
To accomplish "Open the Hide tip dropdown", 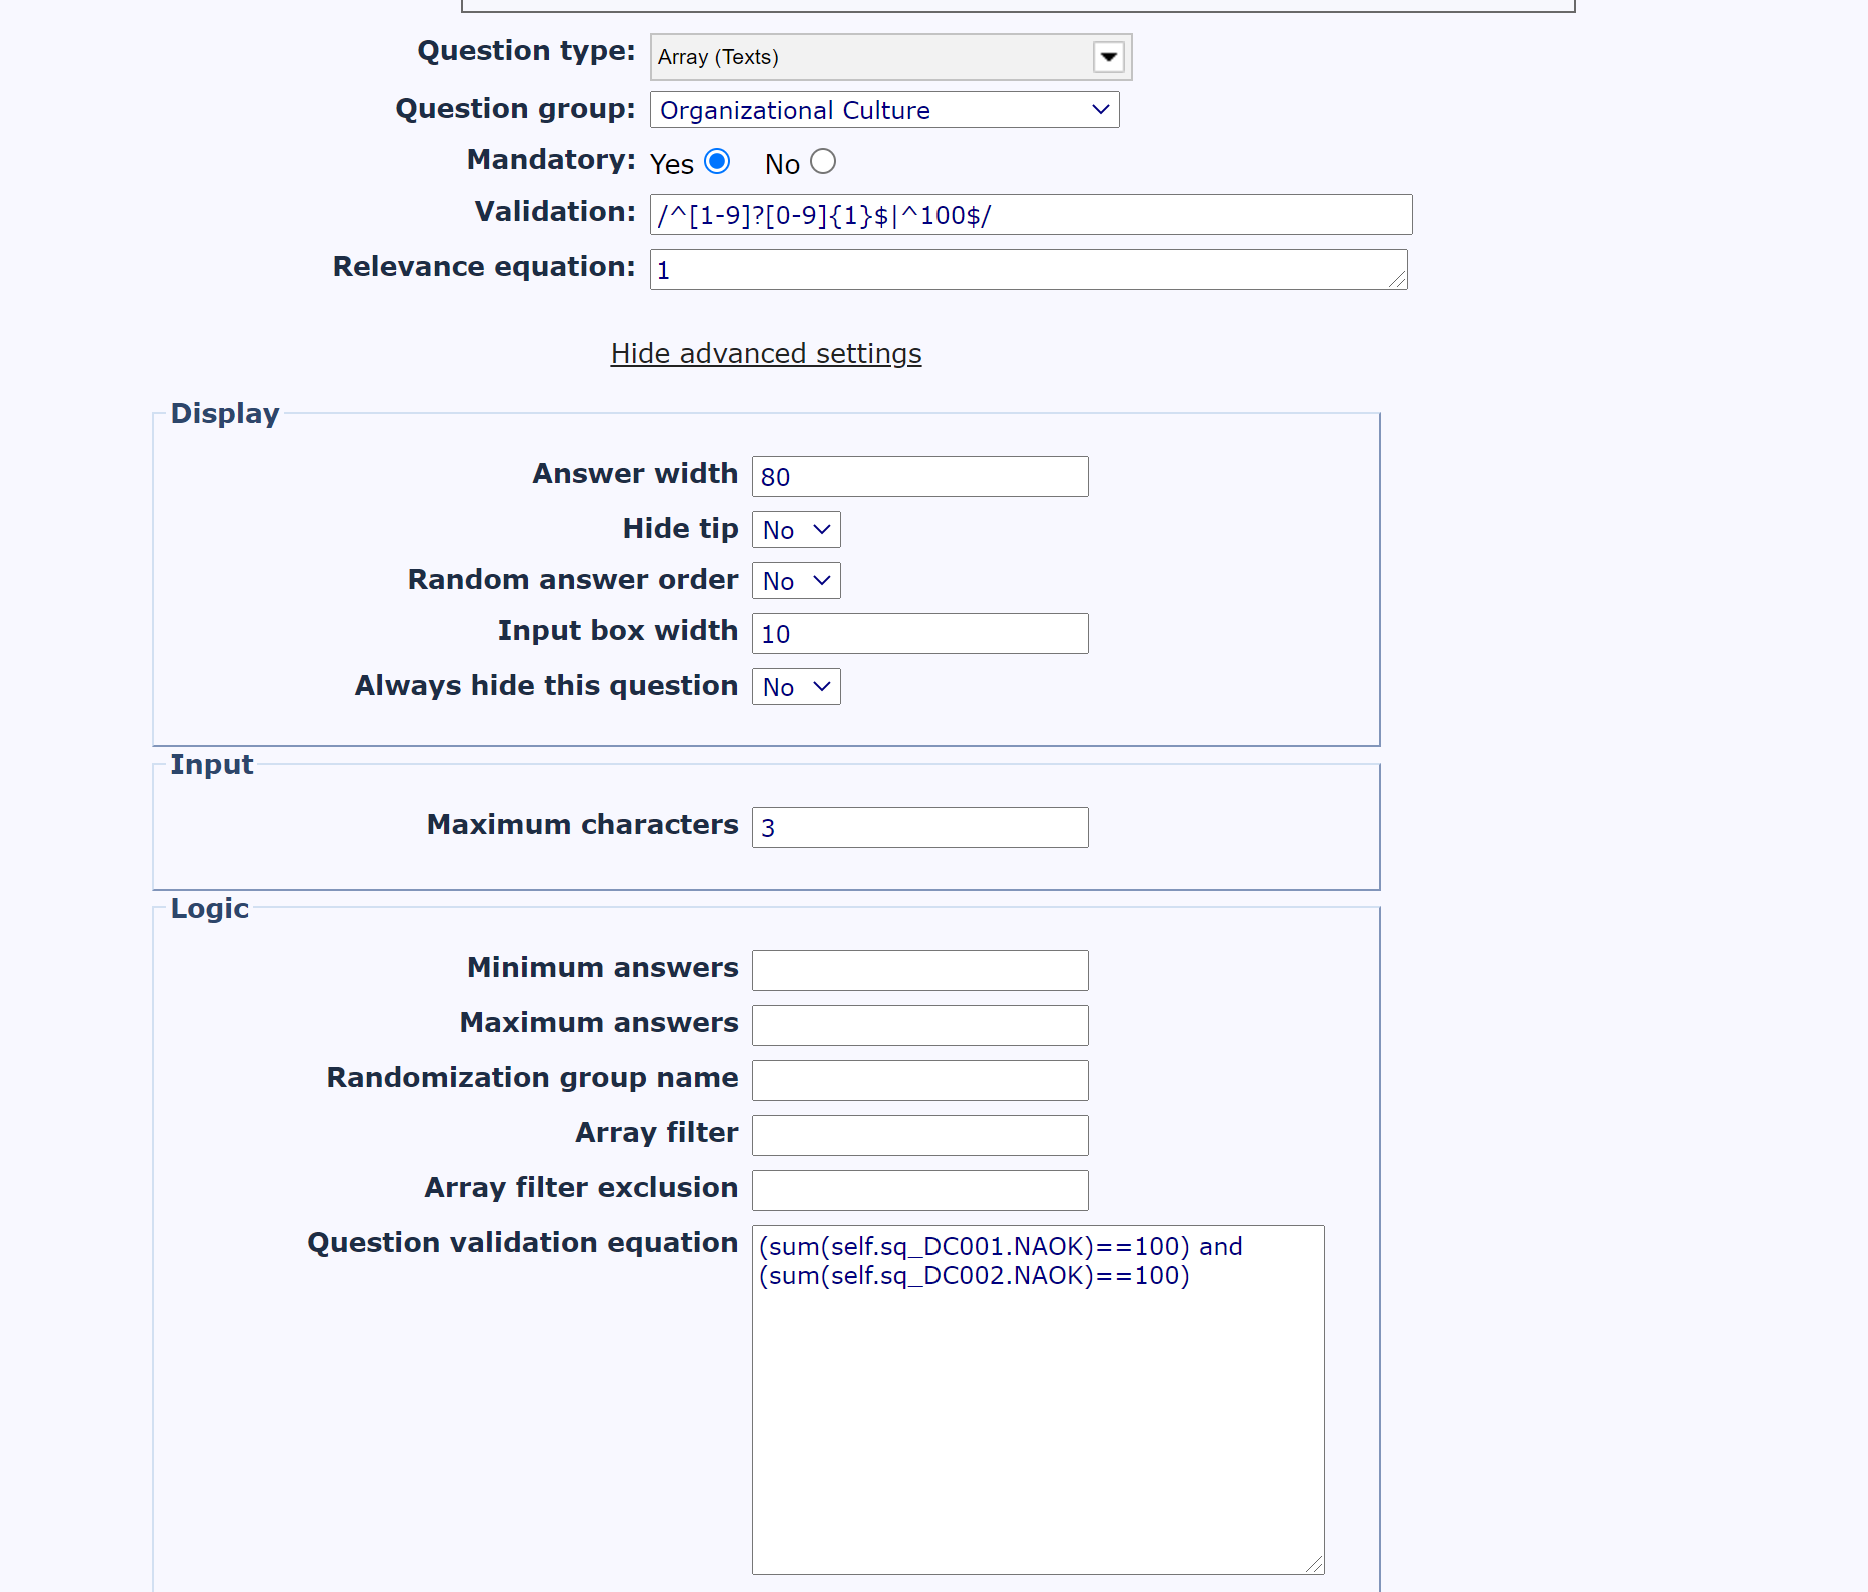I will 796,530.
